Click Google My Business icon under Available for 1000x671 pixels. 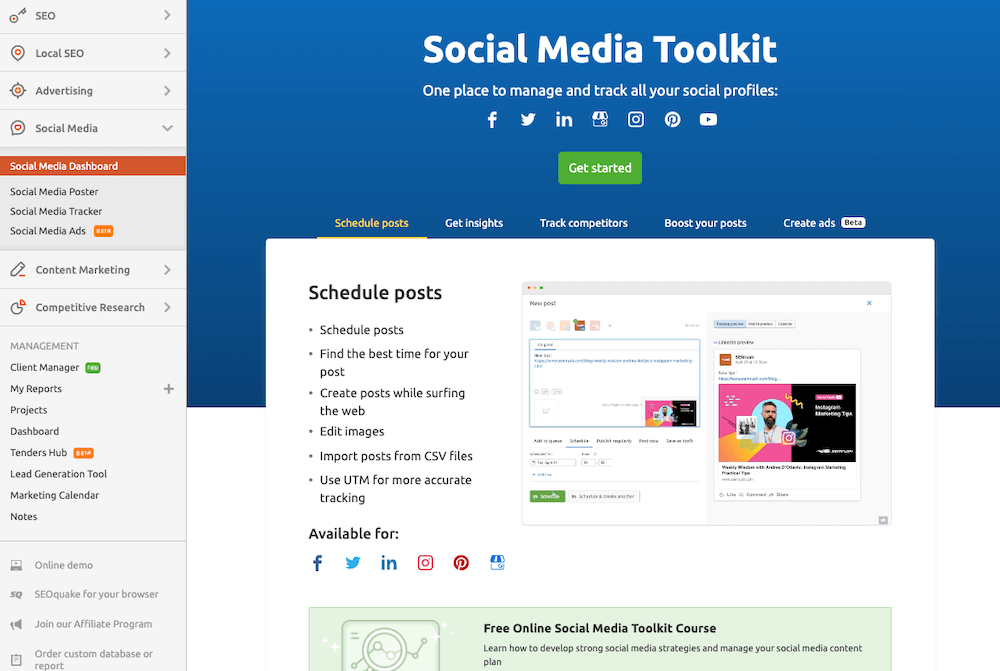click(x=497, y=563)
